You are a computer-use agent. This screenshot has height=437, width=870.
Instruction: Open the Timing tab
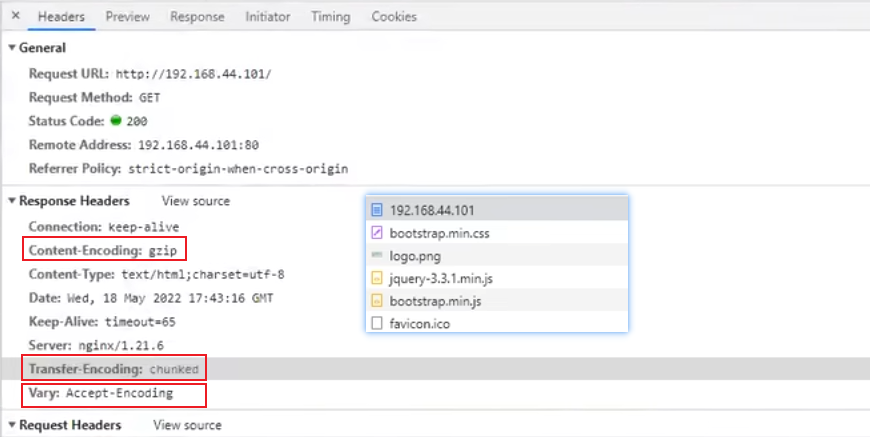(x=330, y=17)
